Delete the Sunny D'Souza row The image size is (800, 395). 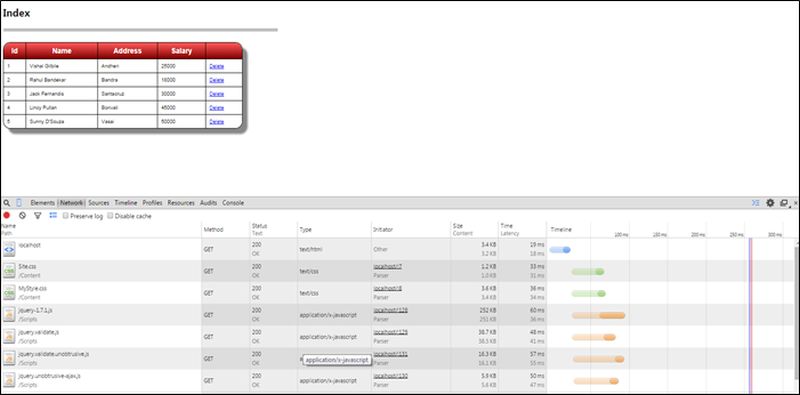click(216, 121)
